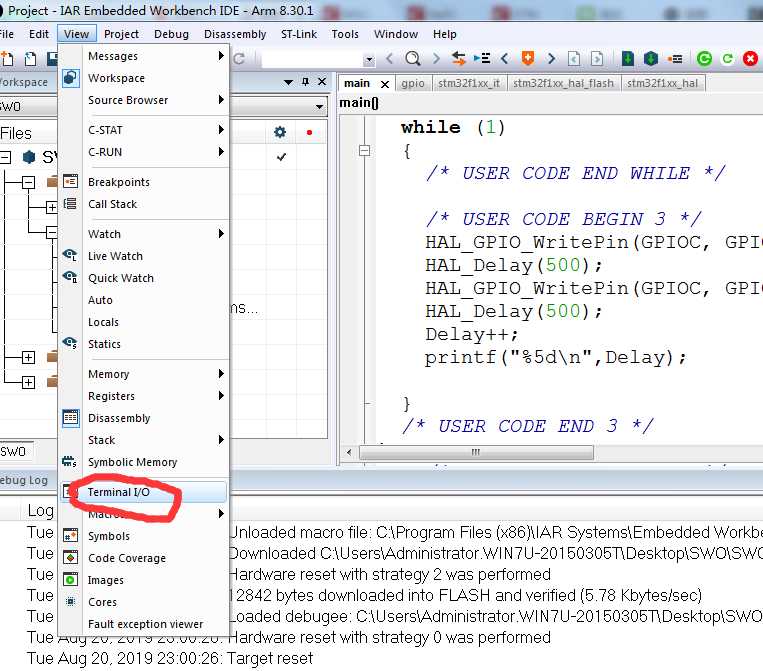Choose Images in View menu
Screen dimensions: 763x671
(x=144, y=580)
